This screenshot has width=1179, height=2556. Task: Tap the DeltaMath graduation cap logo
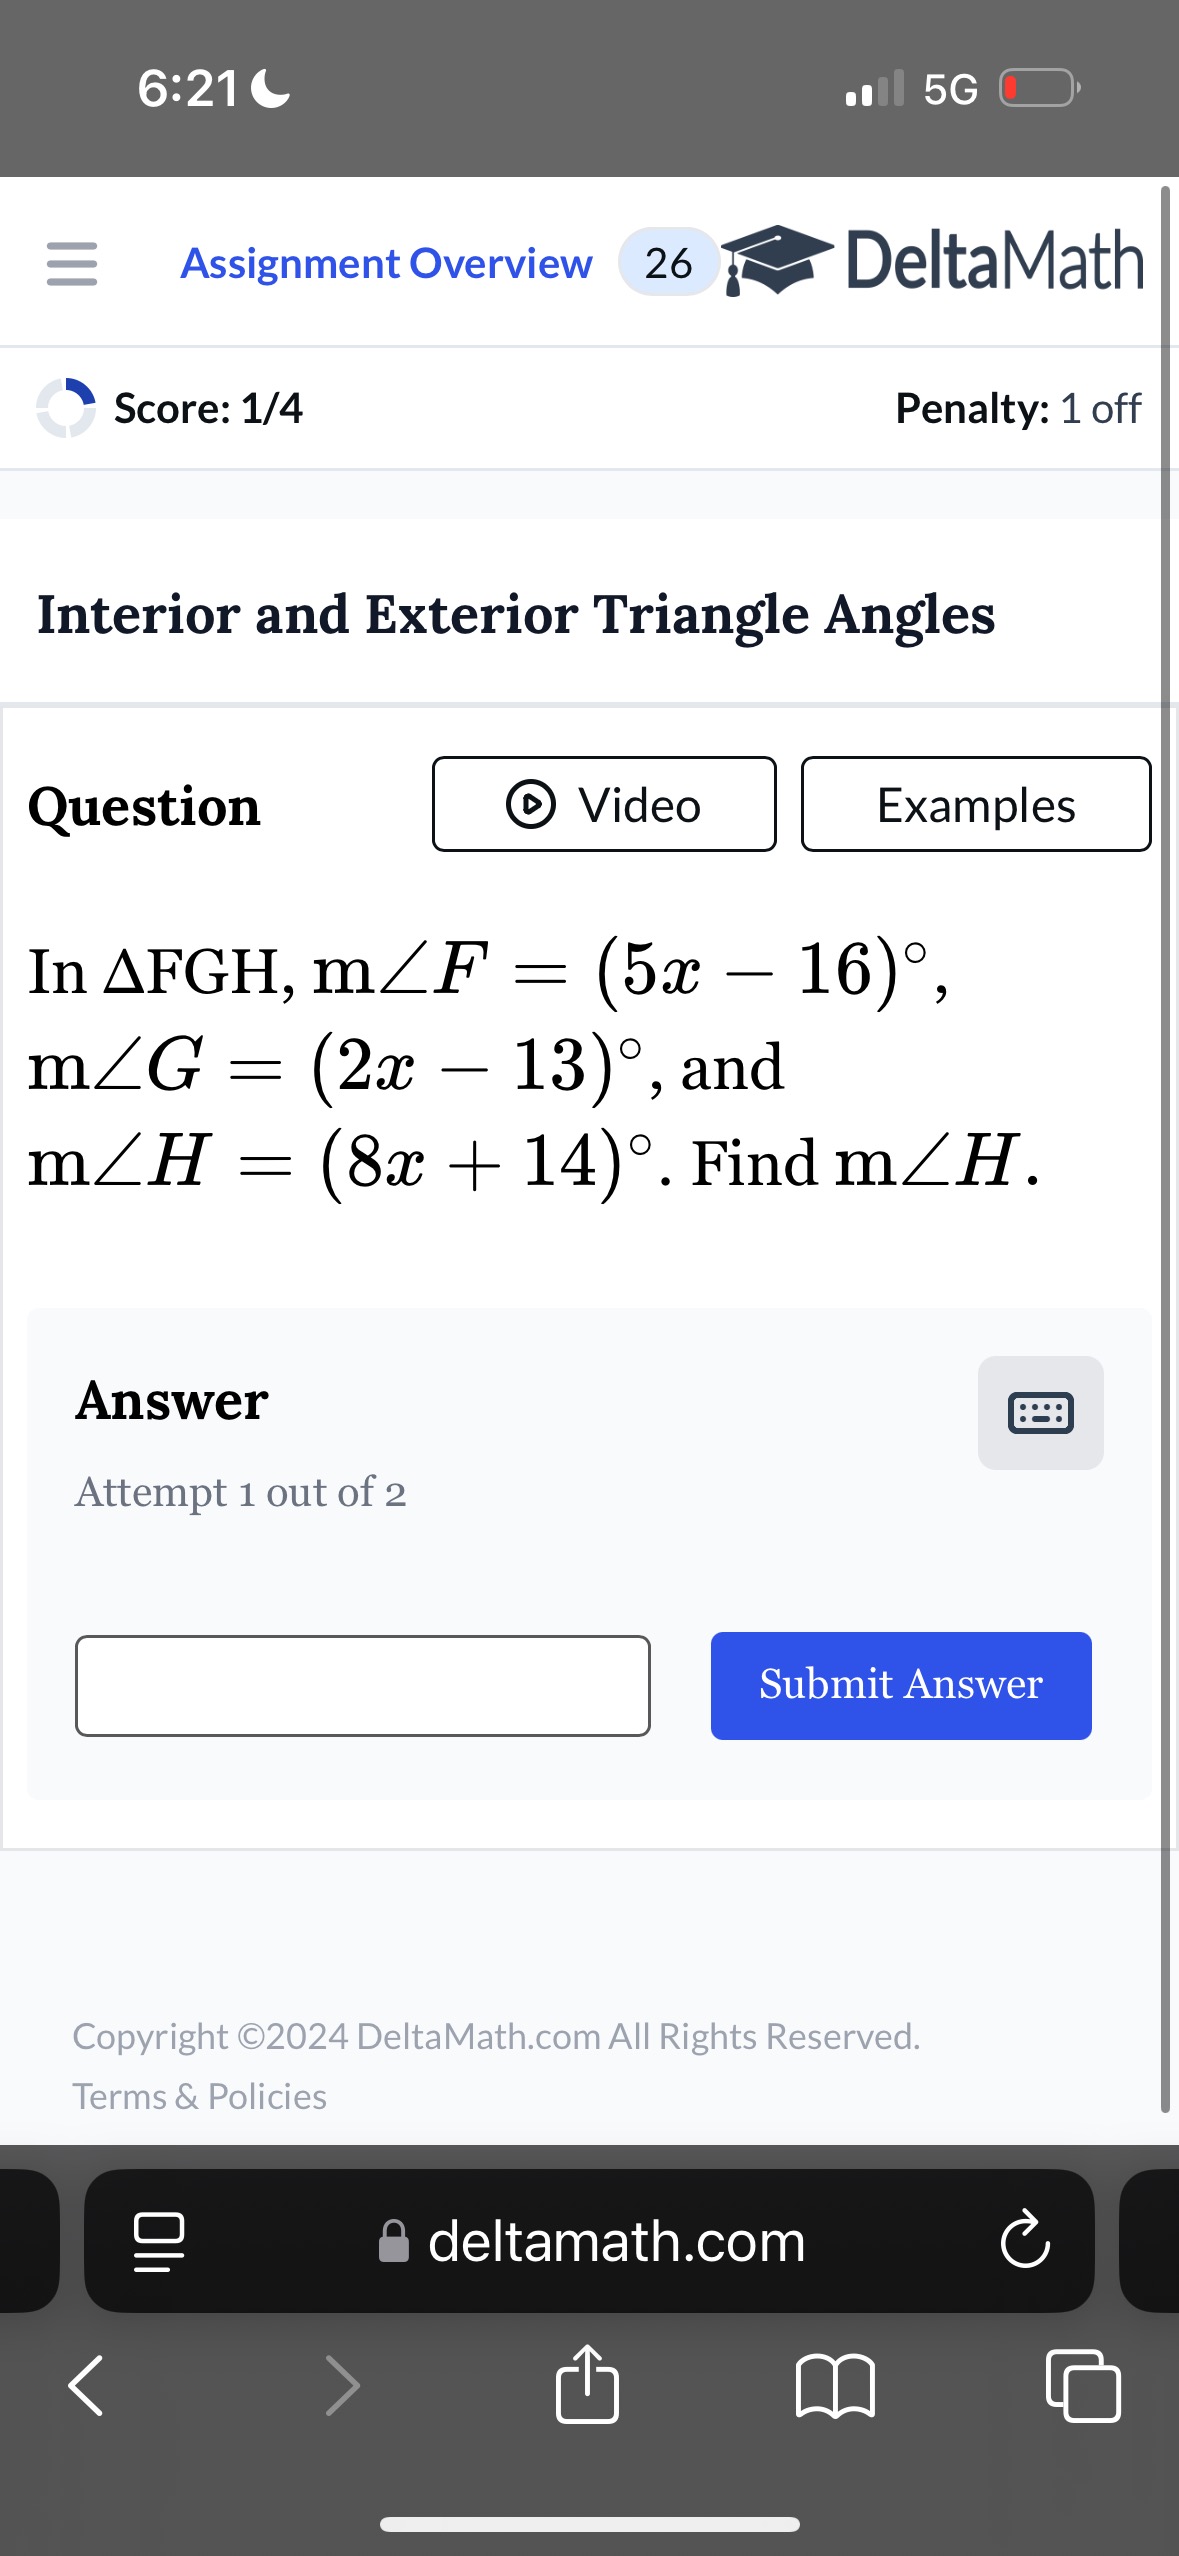[x=777, y=260]
